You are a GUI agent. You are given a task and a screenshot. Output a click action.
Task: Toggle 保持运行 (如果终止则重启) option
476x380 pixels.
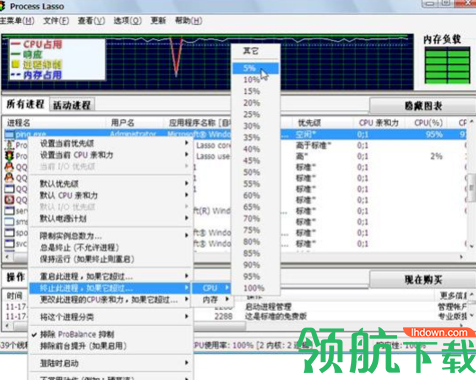point(87,259)
